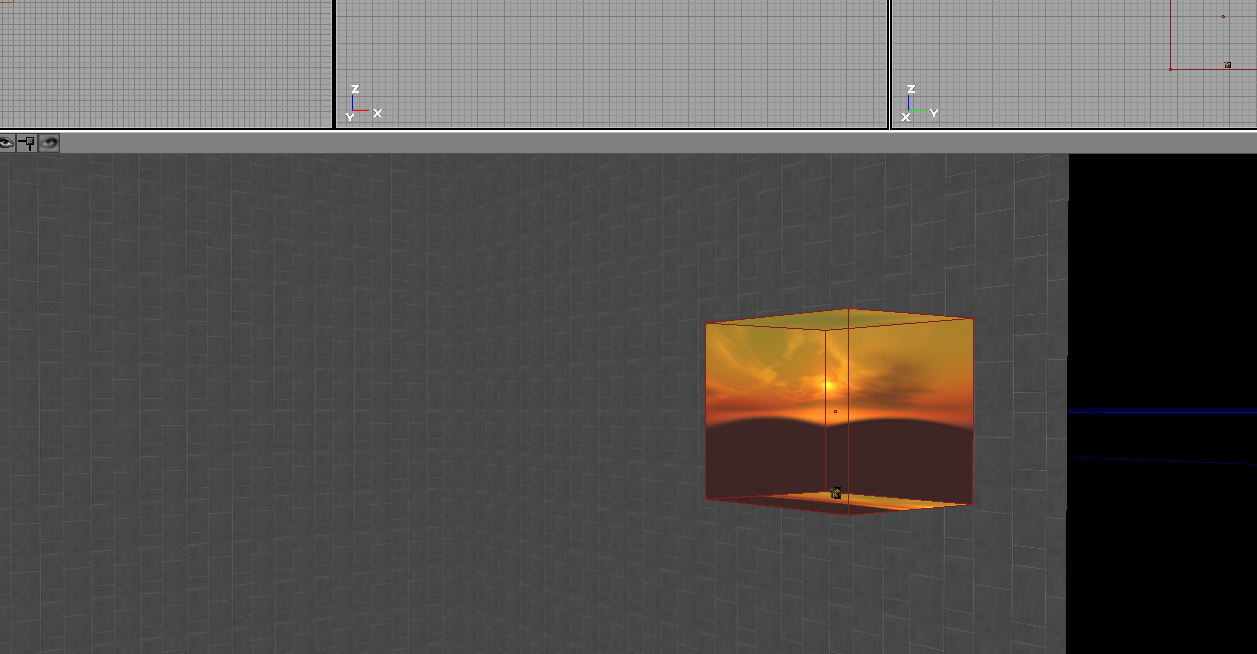Select the actor icon in the side viewport
1257x654 pixels.
(x=1227, y=65)
